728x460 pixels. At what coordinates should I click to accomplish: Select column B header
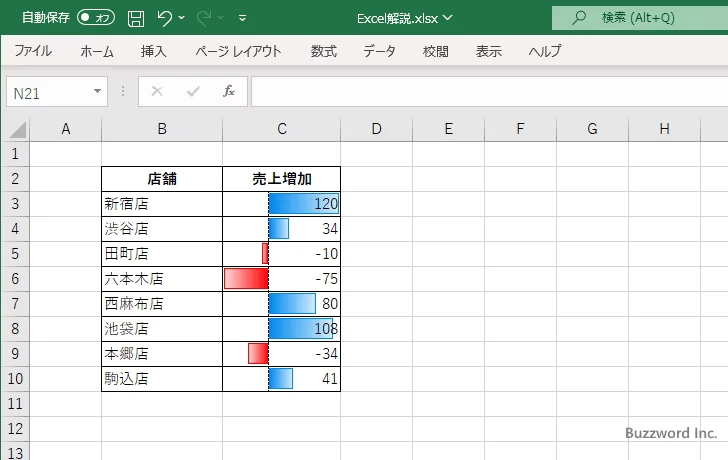tap(162, 129)
